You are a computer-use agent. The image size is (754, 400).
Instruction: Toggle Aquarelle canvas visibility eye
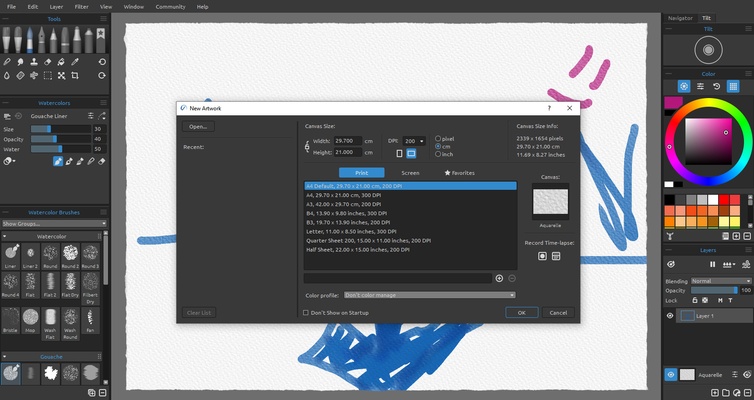coord(671,375)
